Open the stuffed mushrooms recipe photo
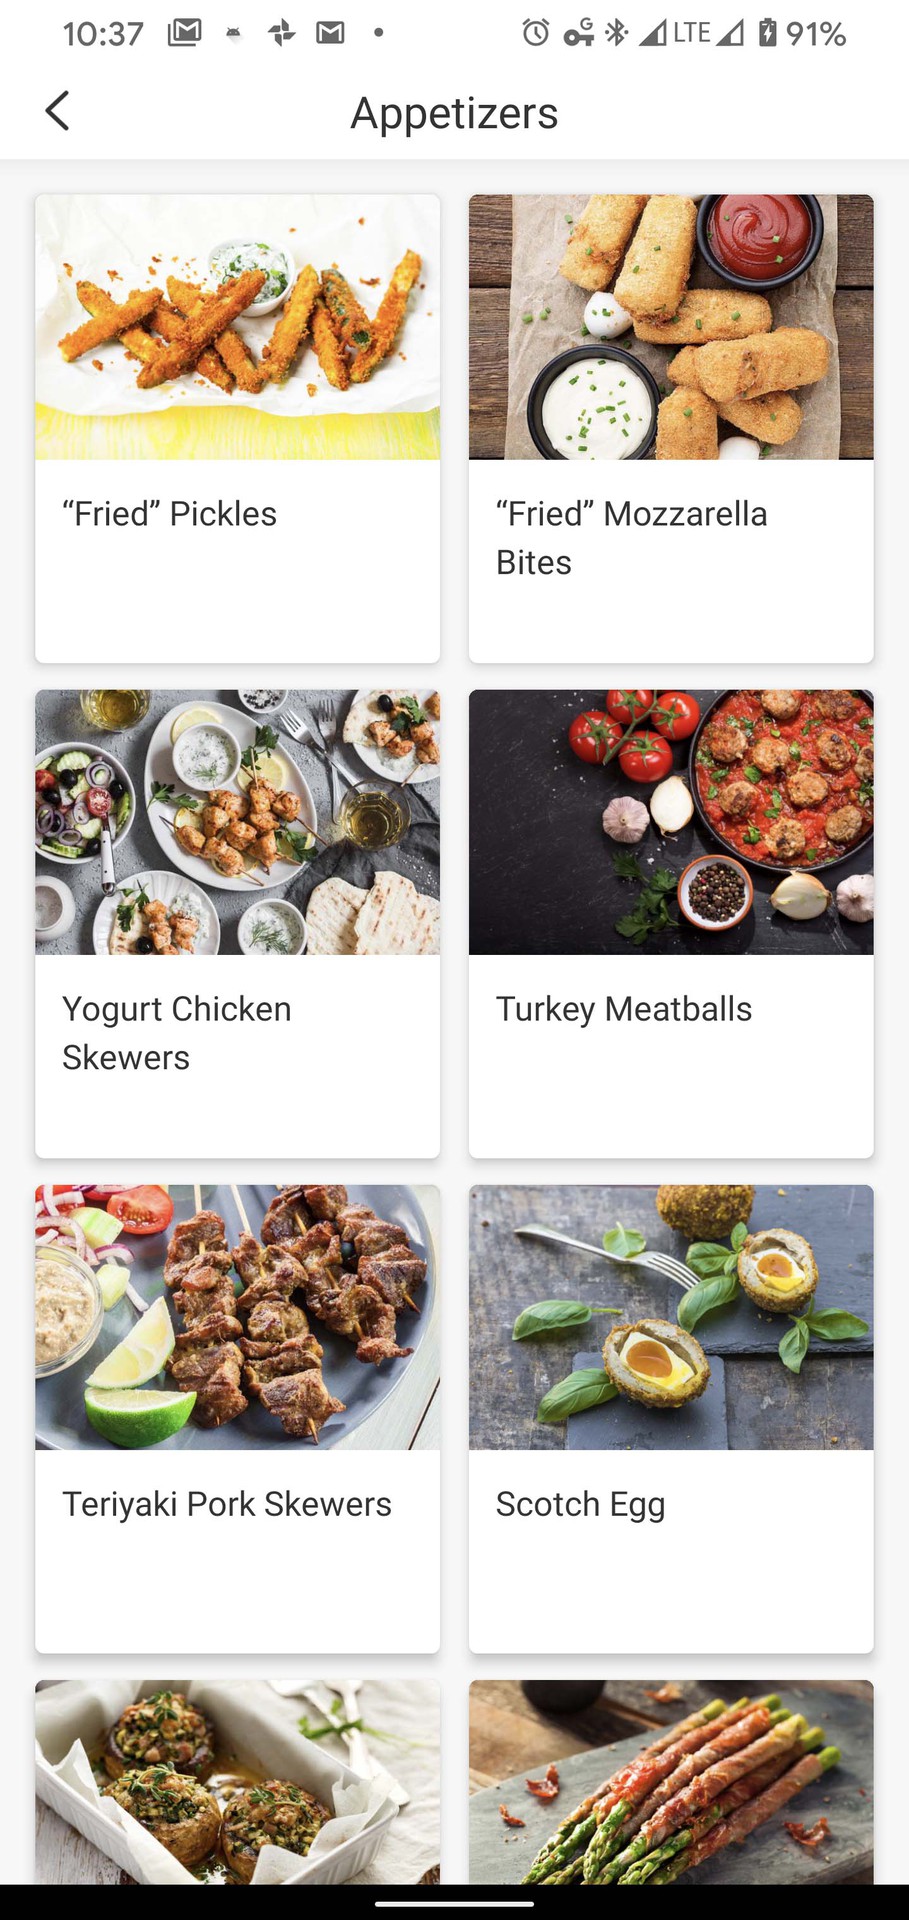 click(237, 1781)
